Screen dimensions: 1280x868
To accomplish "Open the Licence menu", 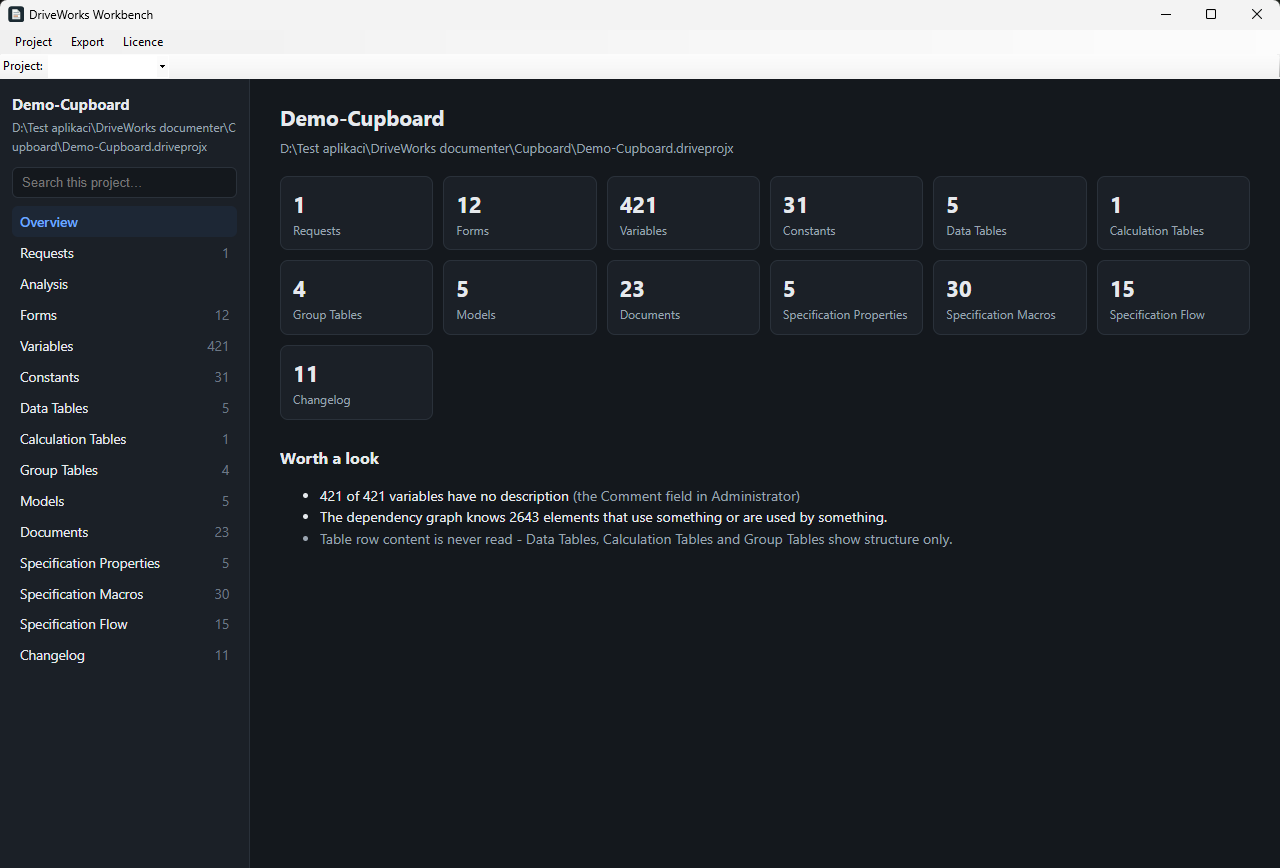I will (x=143, y=42).
